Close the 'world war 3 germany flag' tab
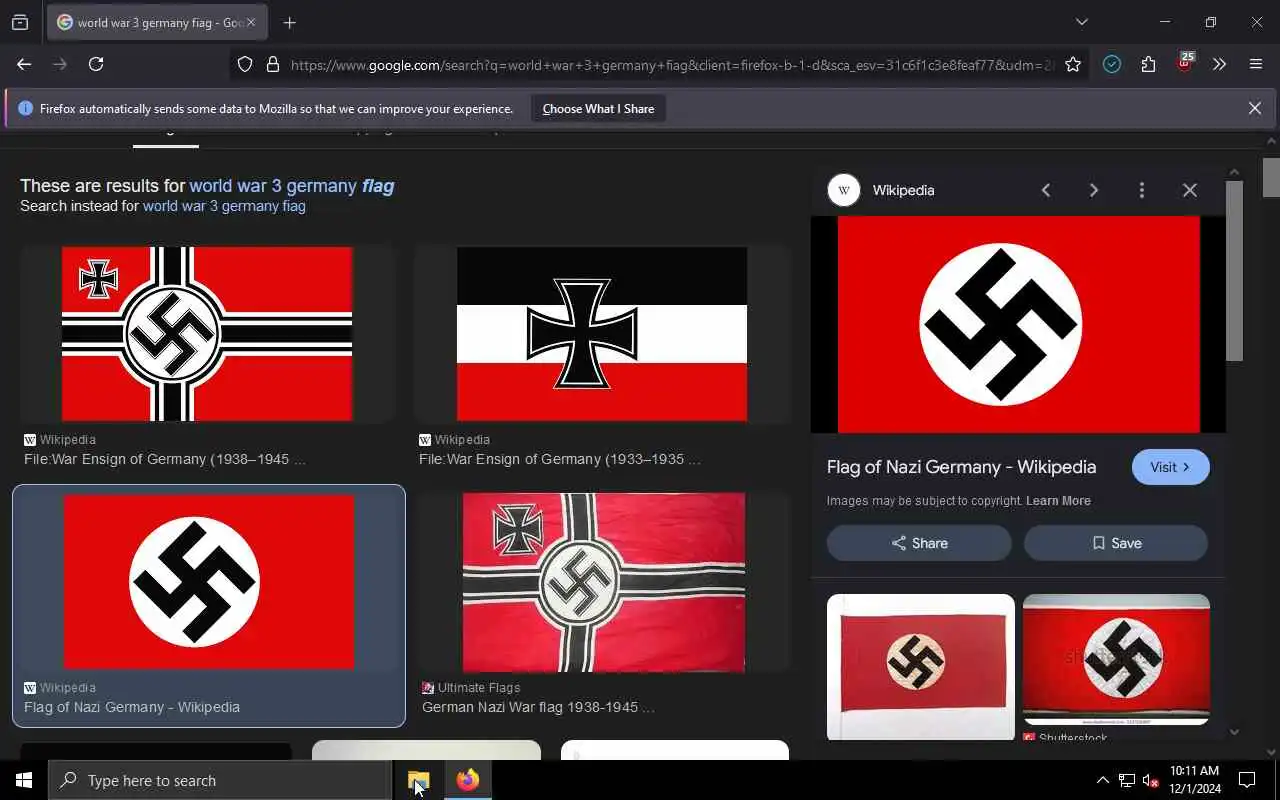 point(251,22)
